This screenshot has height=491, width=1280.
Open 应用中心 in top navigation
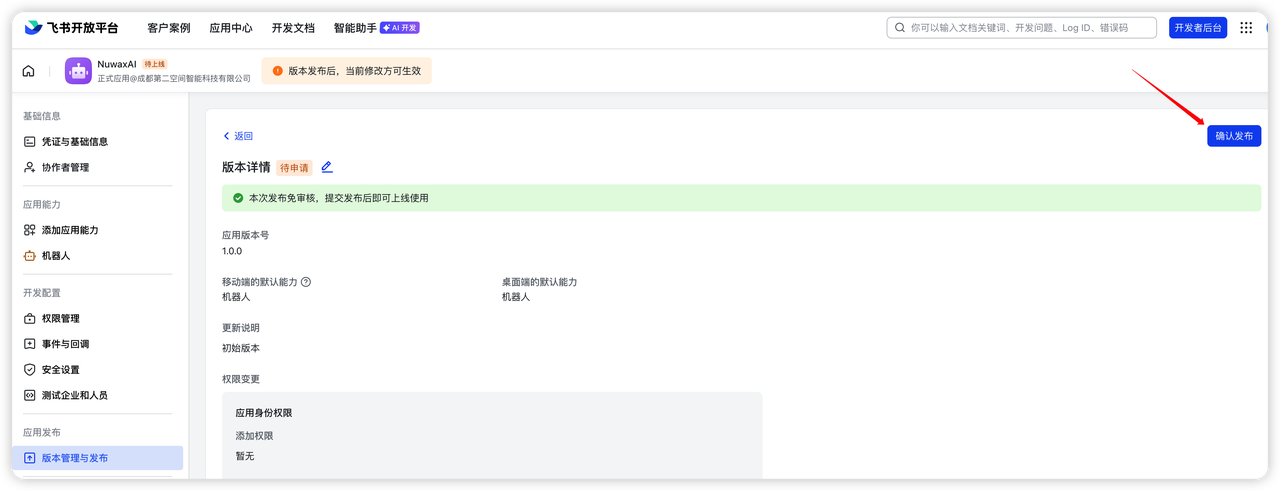point(231,28)
